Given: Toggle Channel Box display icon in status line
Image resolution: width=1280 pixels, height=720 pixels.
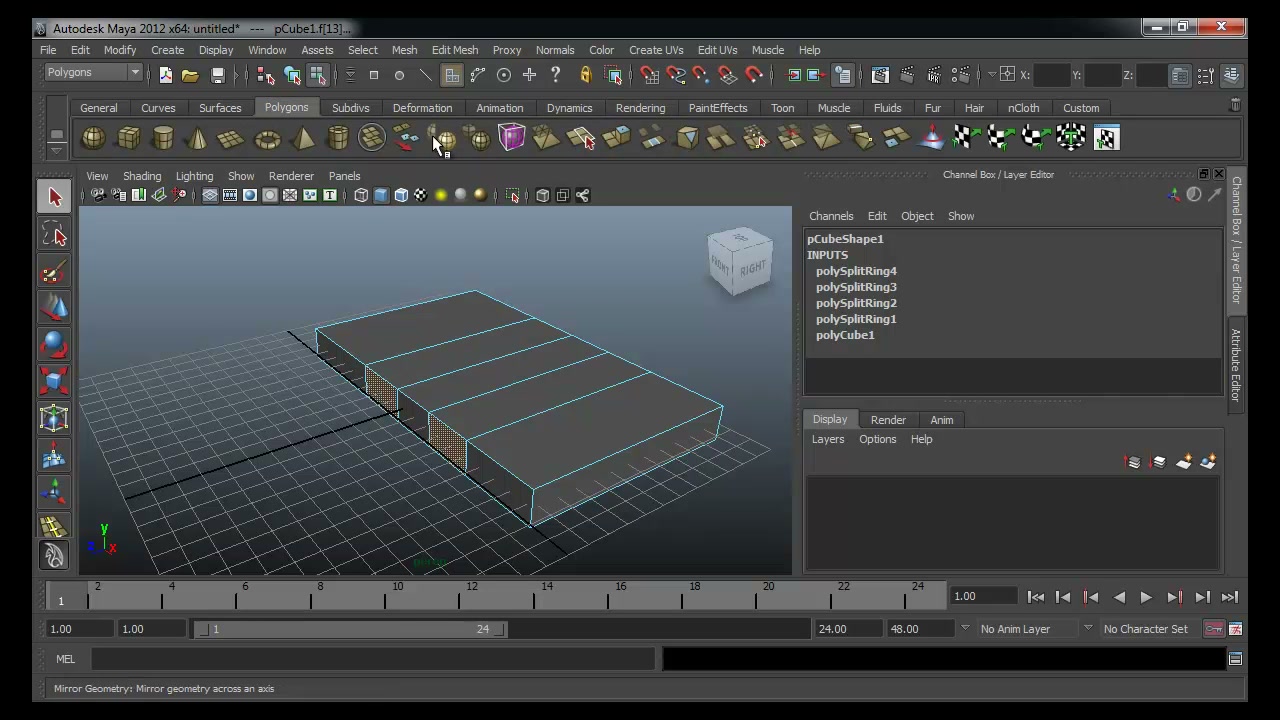Looking at the screenshot, I should pos(1232,75).
